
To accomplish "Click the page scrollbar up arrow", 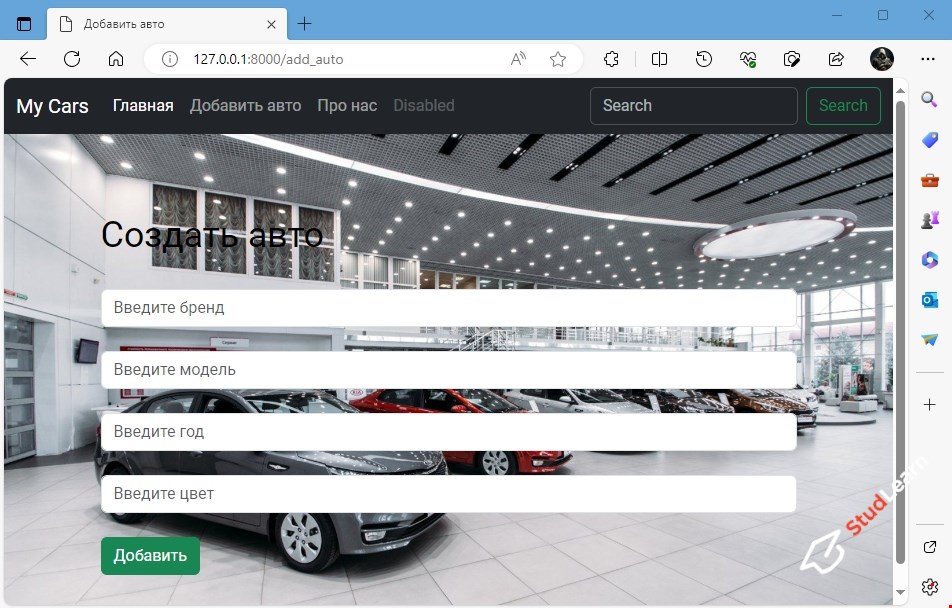I will [900, 90].
